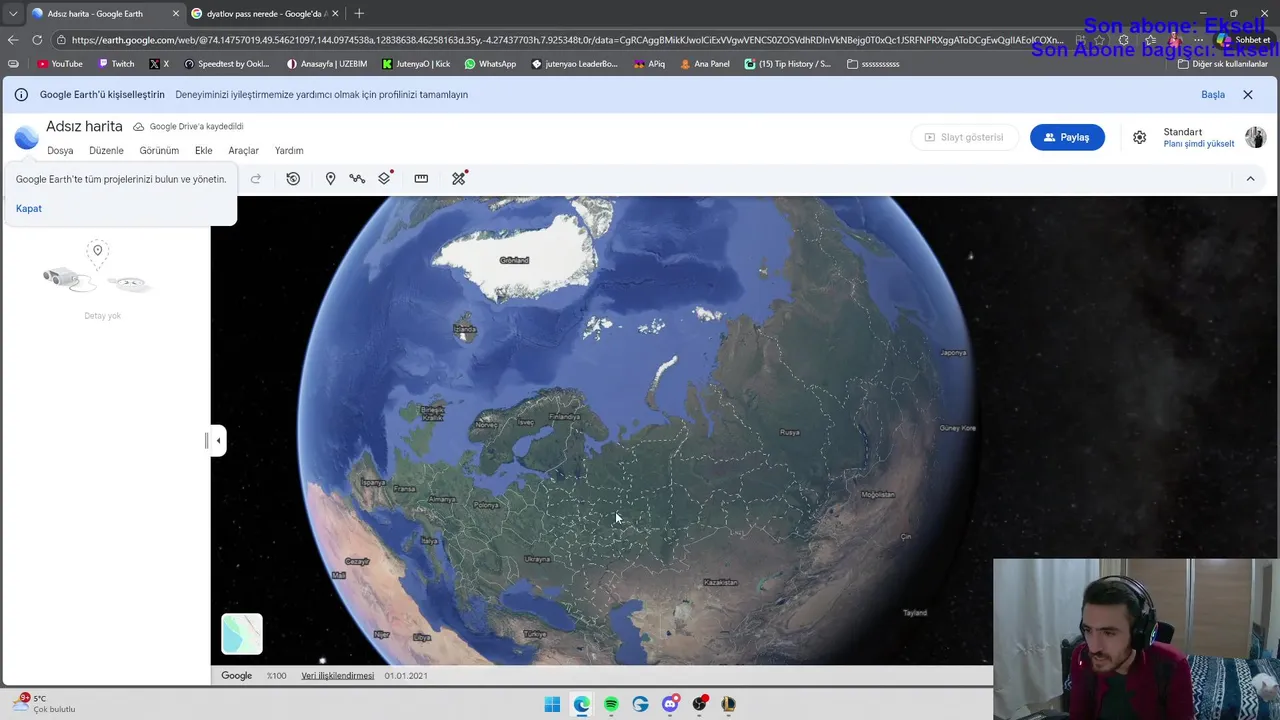
Task: Click Planı şimdi yükselt link
Action: pyautogui.click(x=1199, y=144)
